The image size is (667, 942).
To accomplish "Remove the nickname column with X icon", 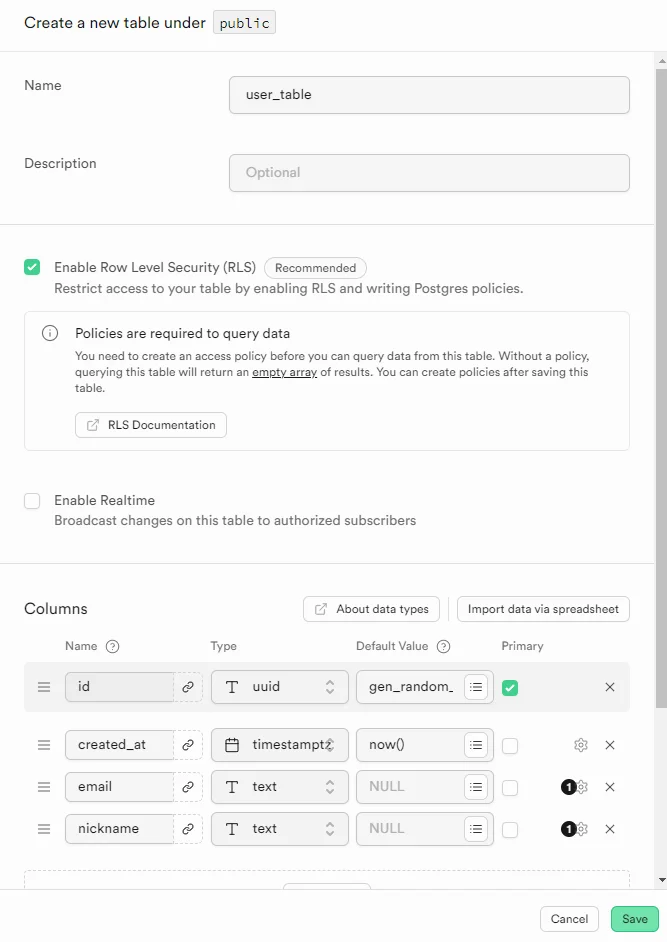I will 610,829.
